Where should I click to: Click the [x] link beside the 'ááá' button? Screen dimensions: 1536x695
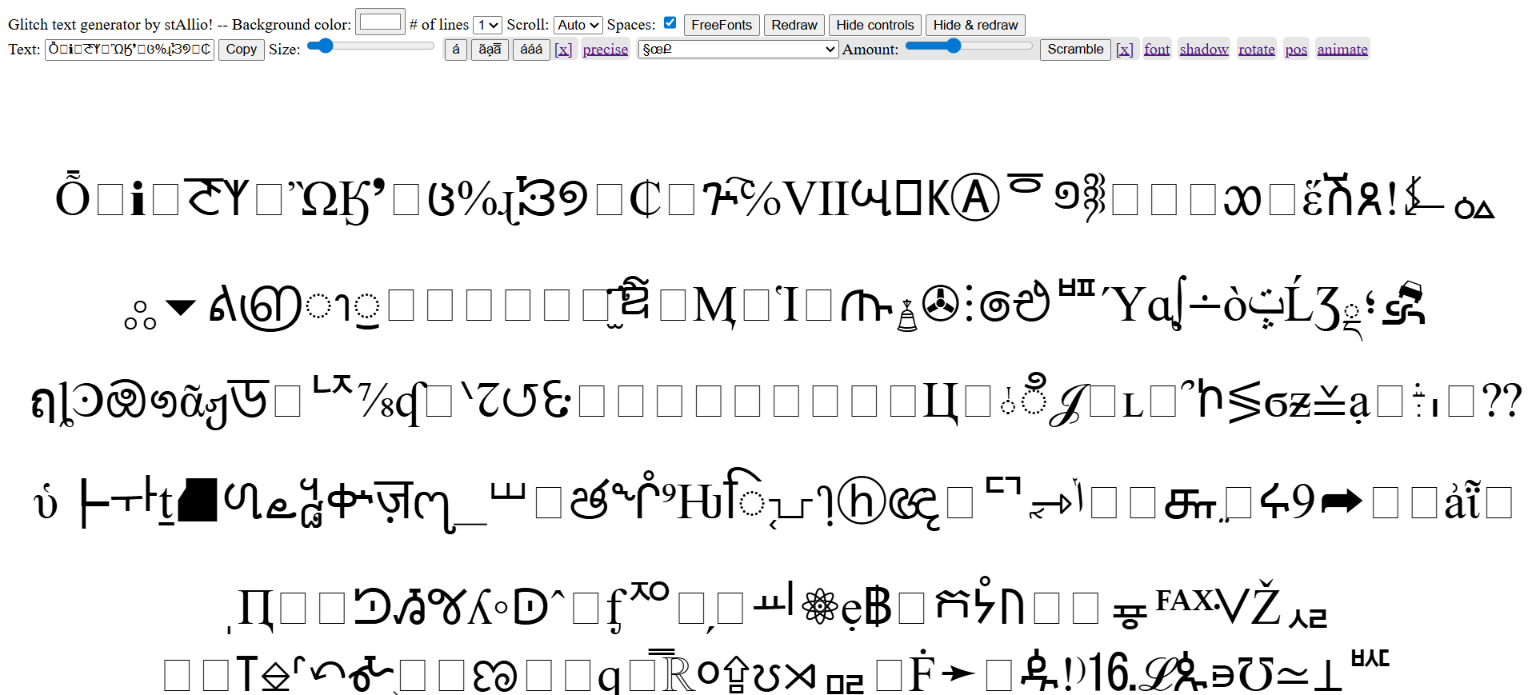pyautogui.click(x=563, y=49)
